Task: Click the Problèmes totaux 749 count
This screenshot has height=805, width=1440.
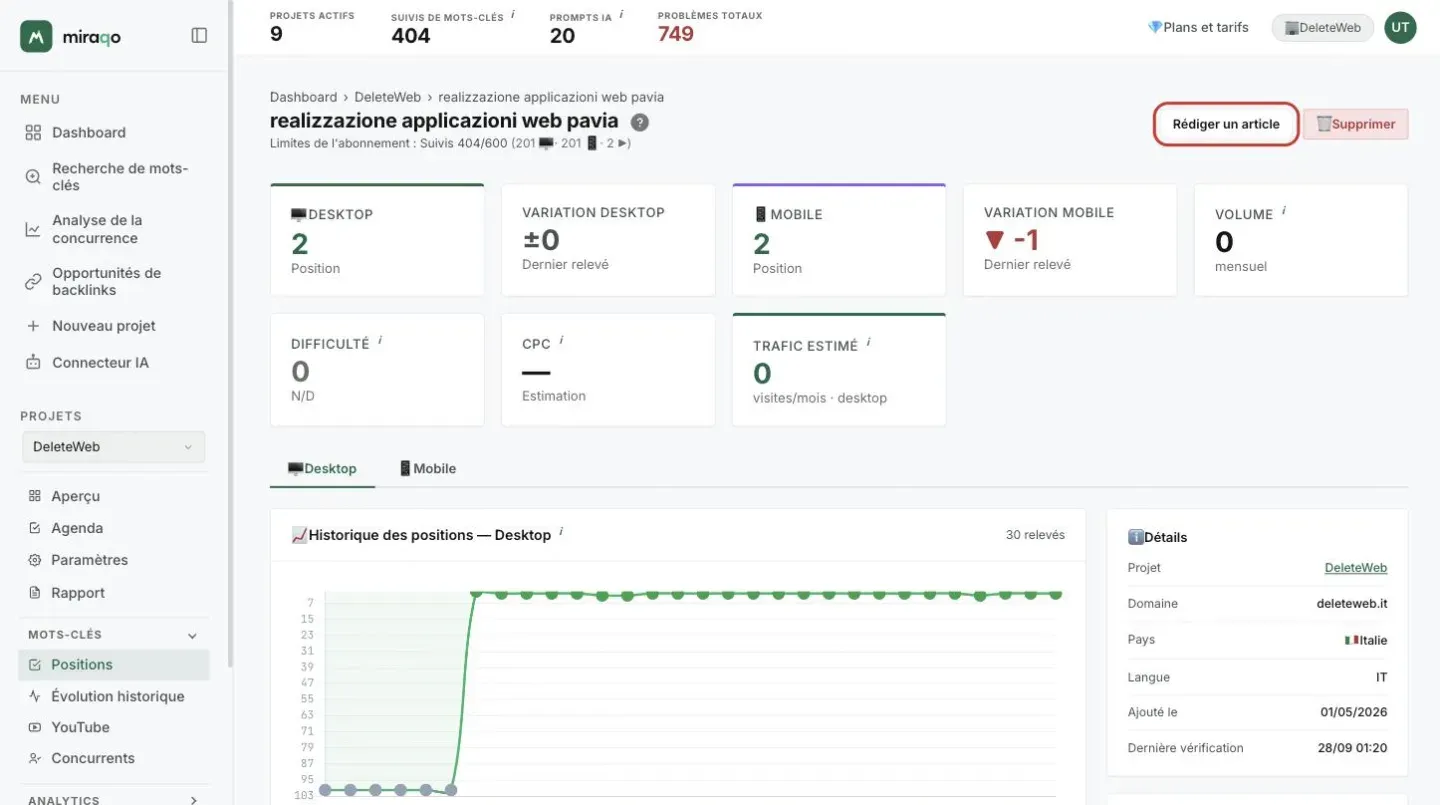Action: [x=676, y=35]
